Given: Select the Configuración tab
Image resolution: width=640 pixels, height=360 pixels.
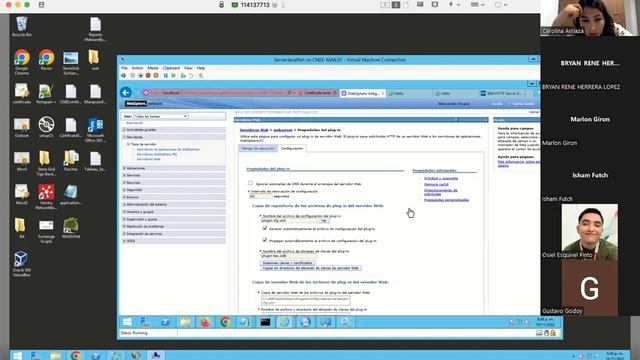Looking at the screenshot, I should pyautogui.click(x=292, y=149).
